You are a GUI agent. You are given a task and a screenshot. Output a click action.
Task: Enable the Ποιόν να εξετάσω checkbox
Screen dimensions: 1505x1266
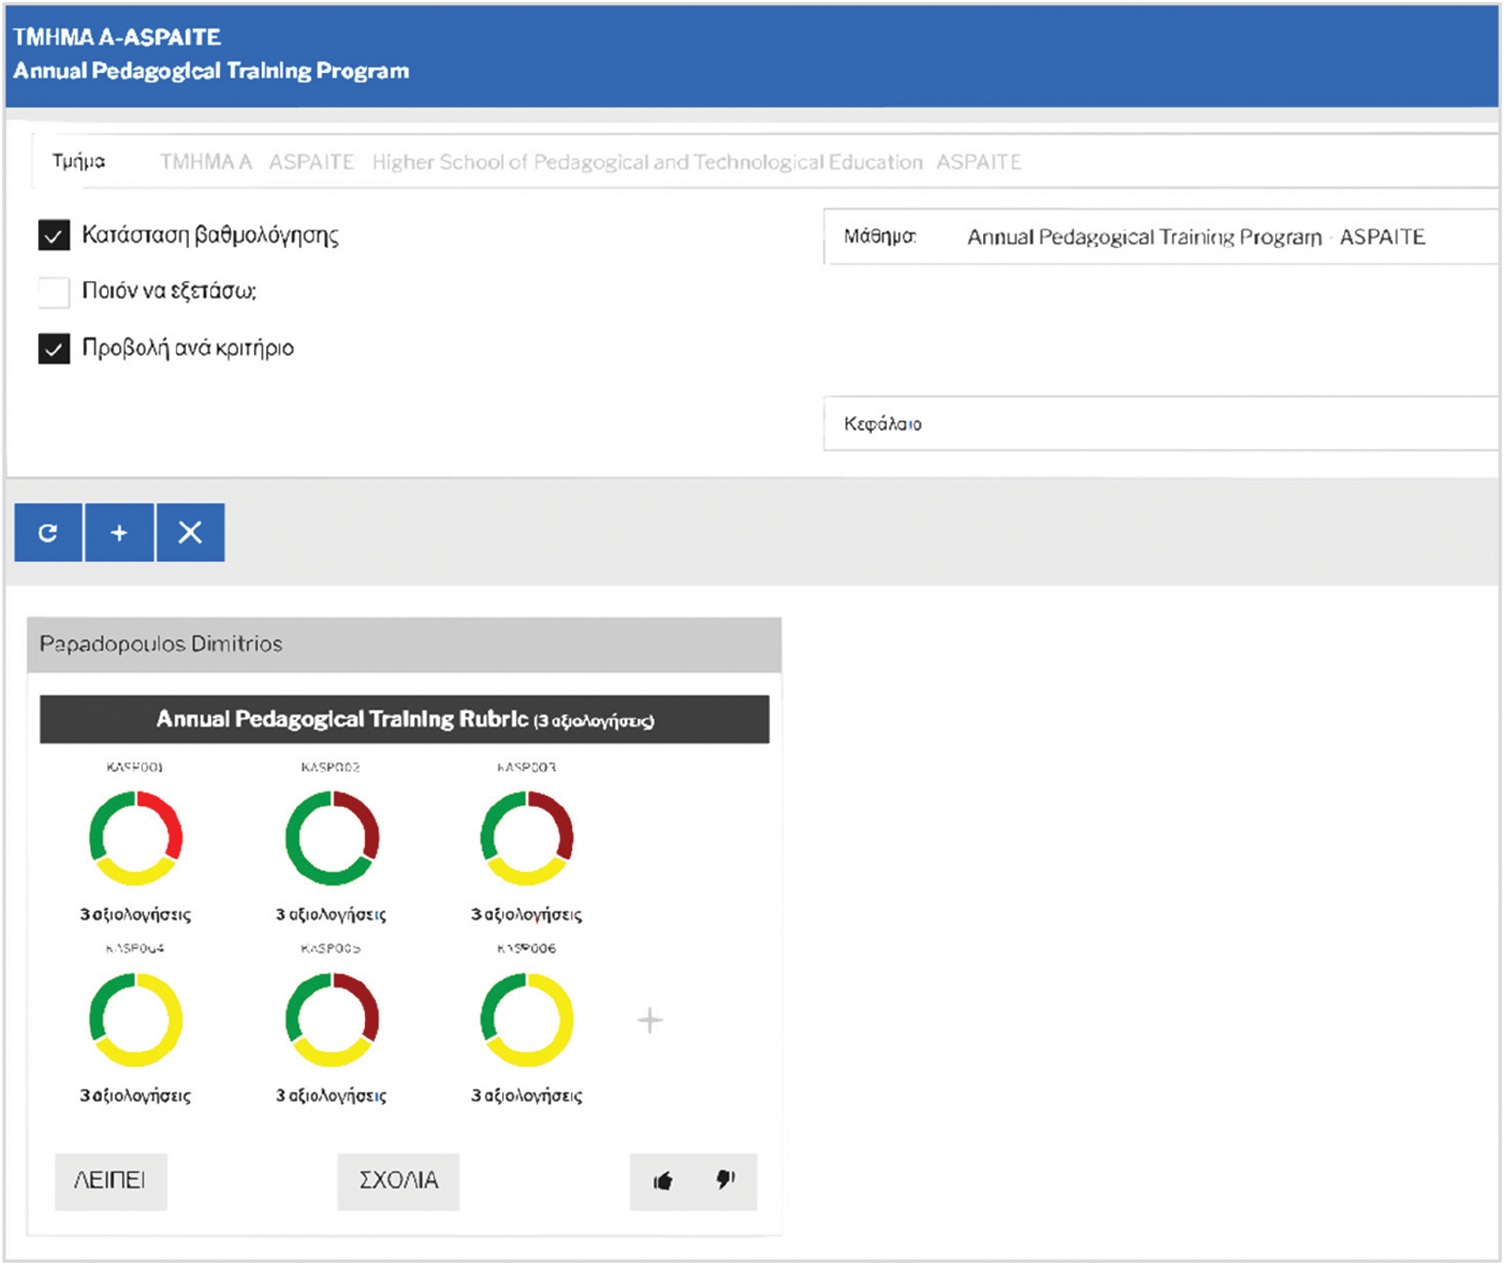click(54, 292)
